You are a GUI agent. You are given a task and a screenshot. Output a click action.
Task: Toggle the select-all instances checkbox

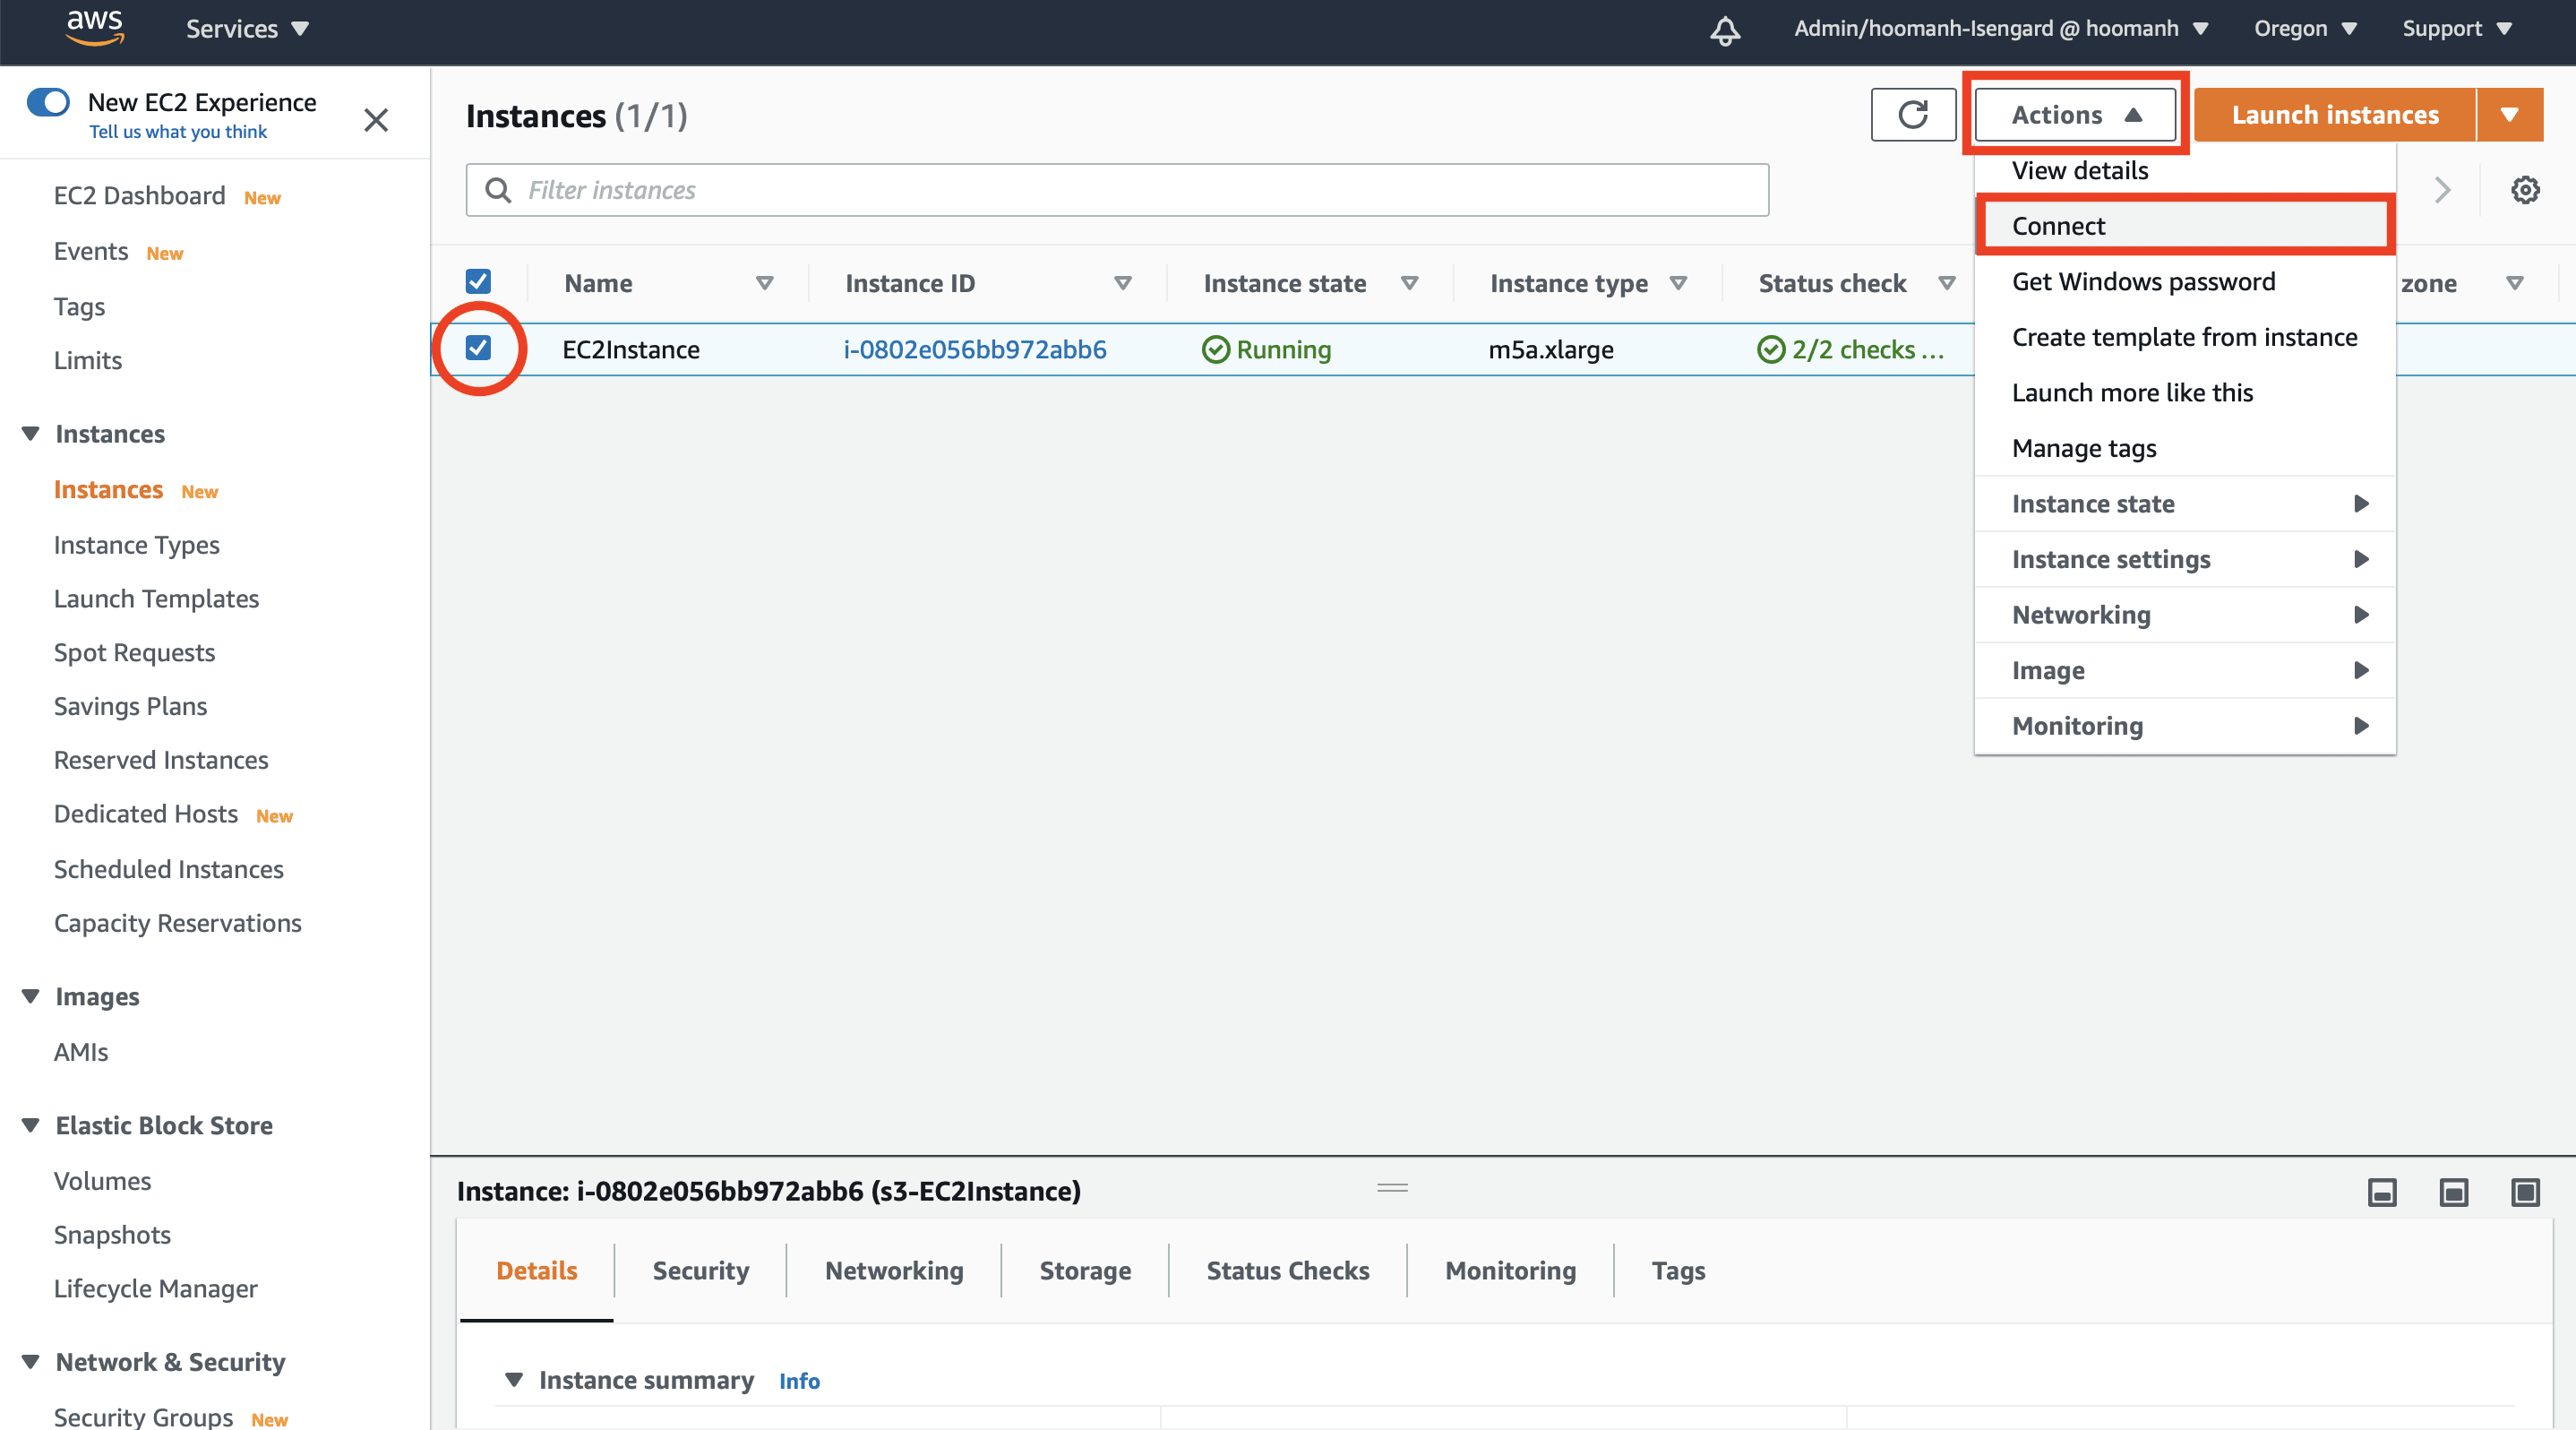pos(478,282)
